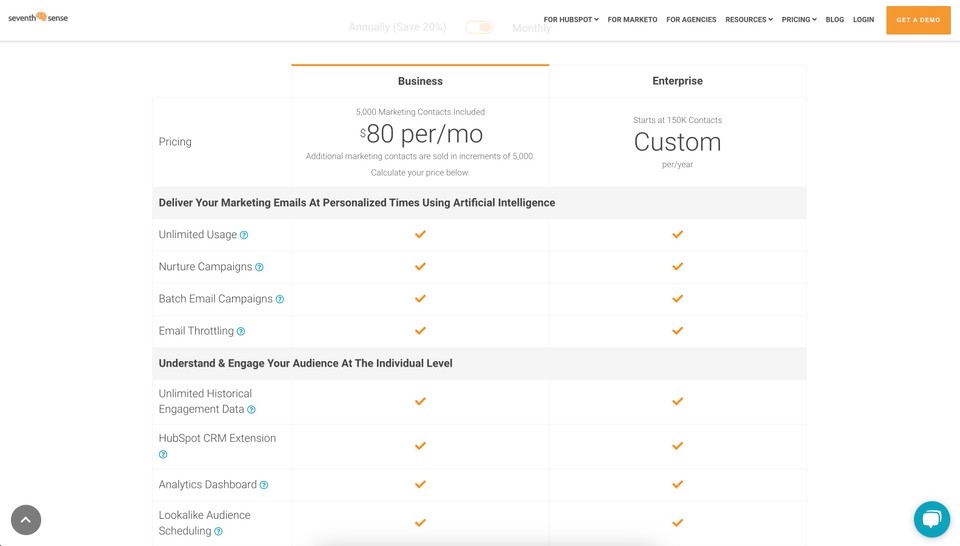Click Enterprise checkmark for Unlimited Usage
Viewport: 960px width, 546px height.
coord(677,234)
